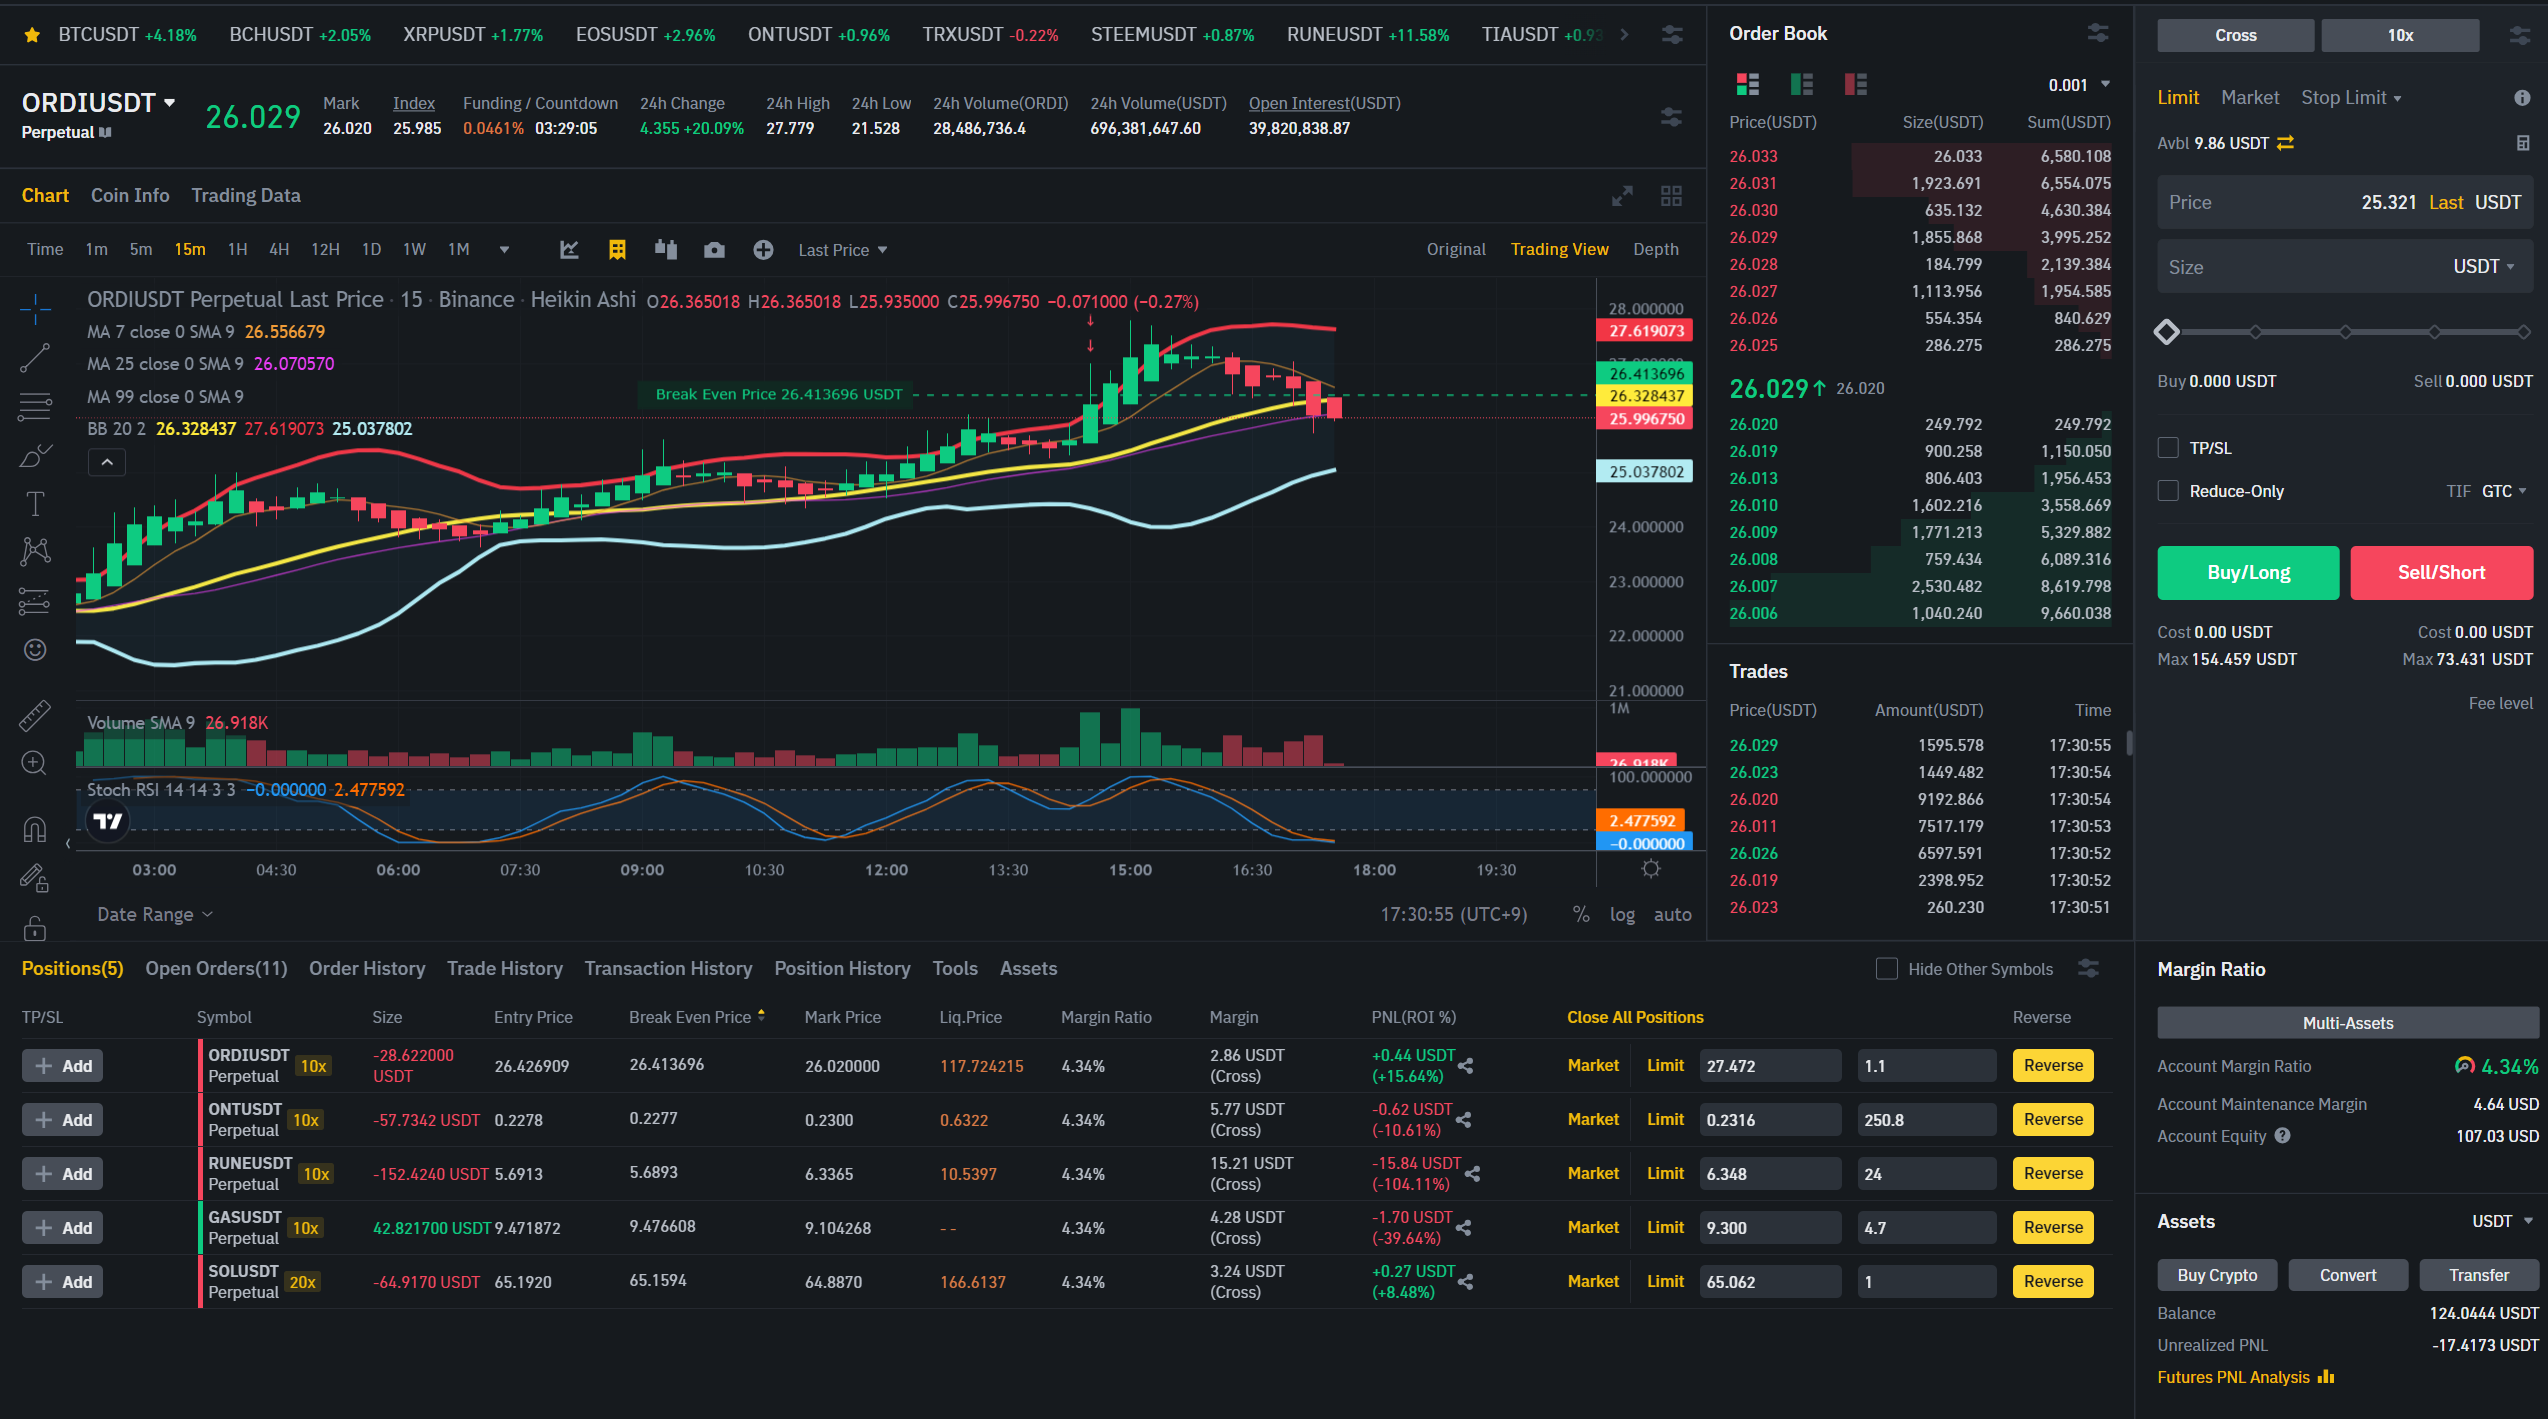2548x1419 pixels.
Task: Expand more time intervals dropdown
Action: [504, 250]
